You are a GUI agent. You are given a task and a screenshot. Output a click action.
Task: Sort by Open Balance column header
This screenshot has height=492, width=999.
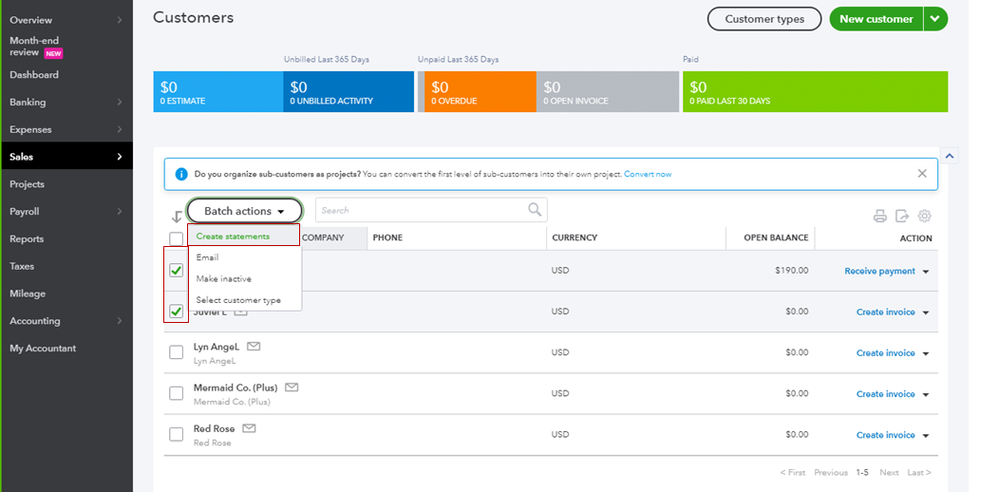tap(775, 238)
